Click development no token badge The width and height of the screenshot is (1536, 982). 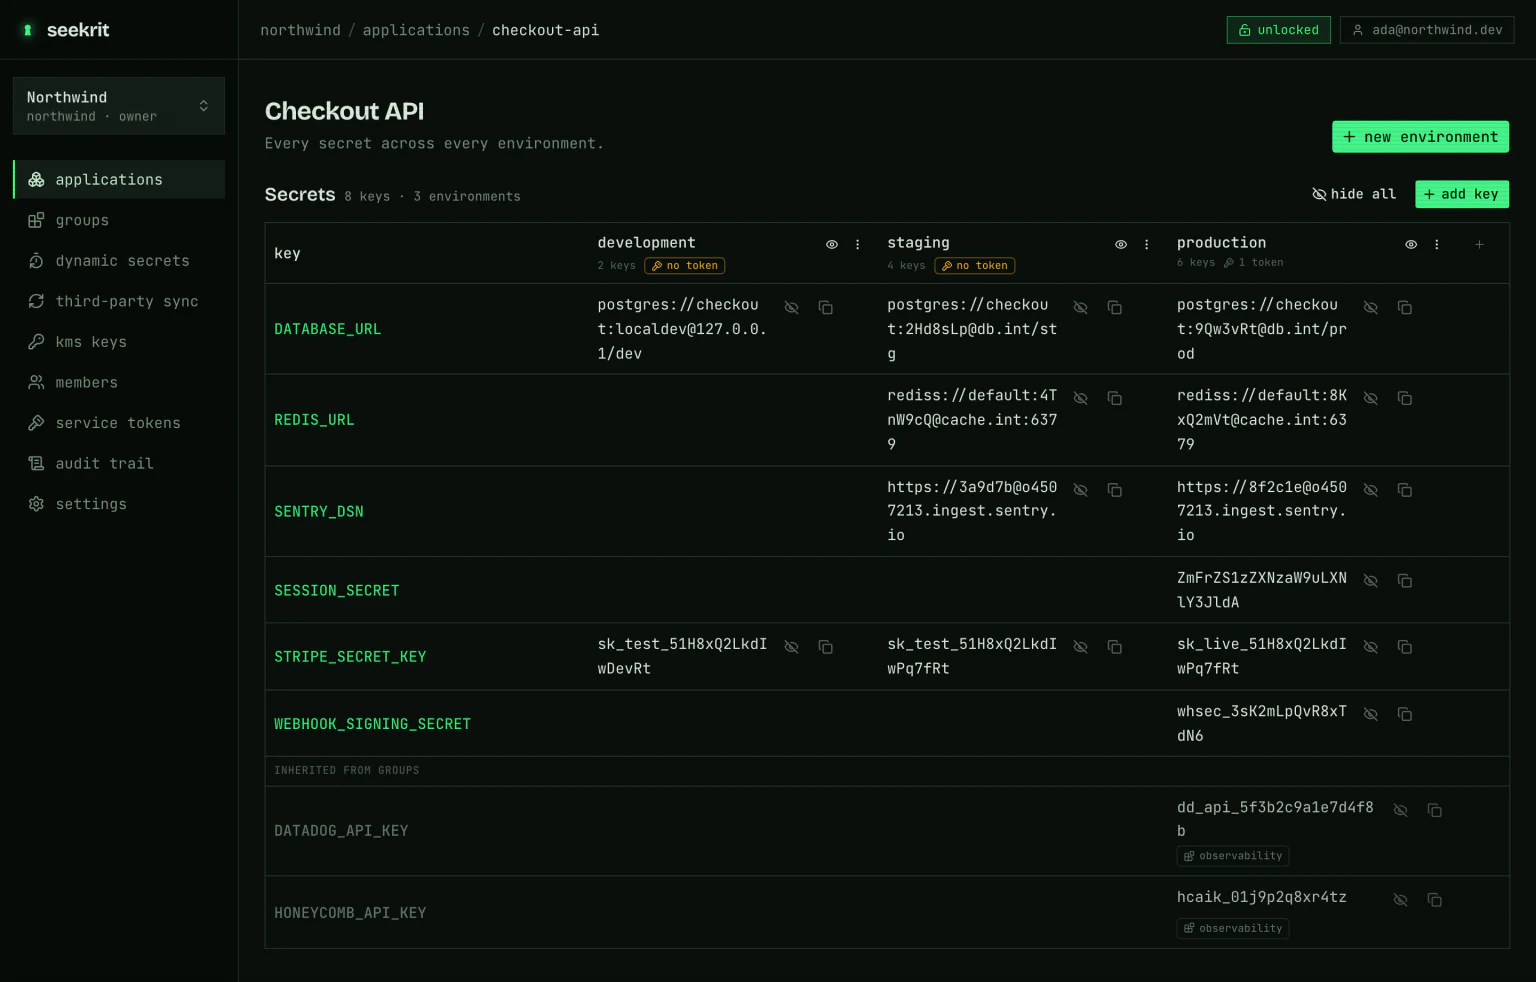click(685, 266)
